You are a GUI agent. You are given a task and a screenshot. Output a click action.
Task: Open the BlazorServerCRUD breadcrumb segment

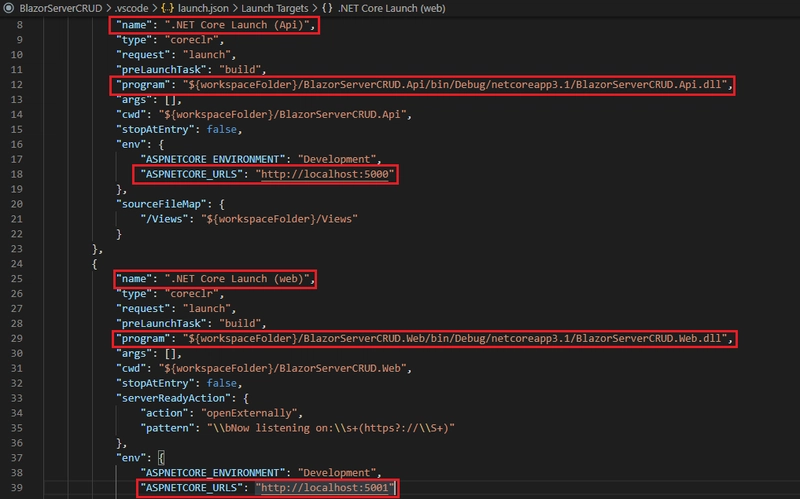61,8
